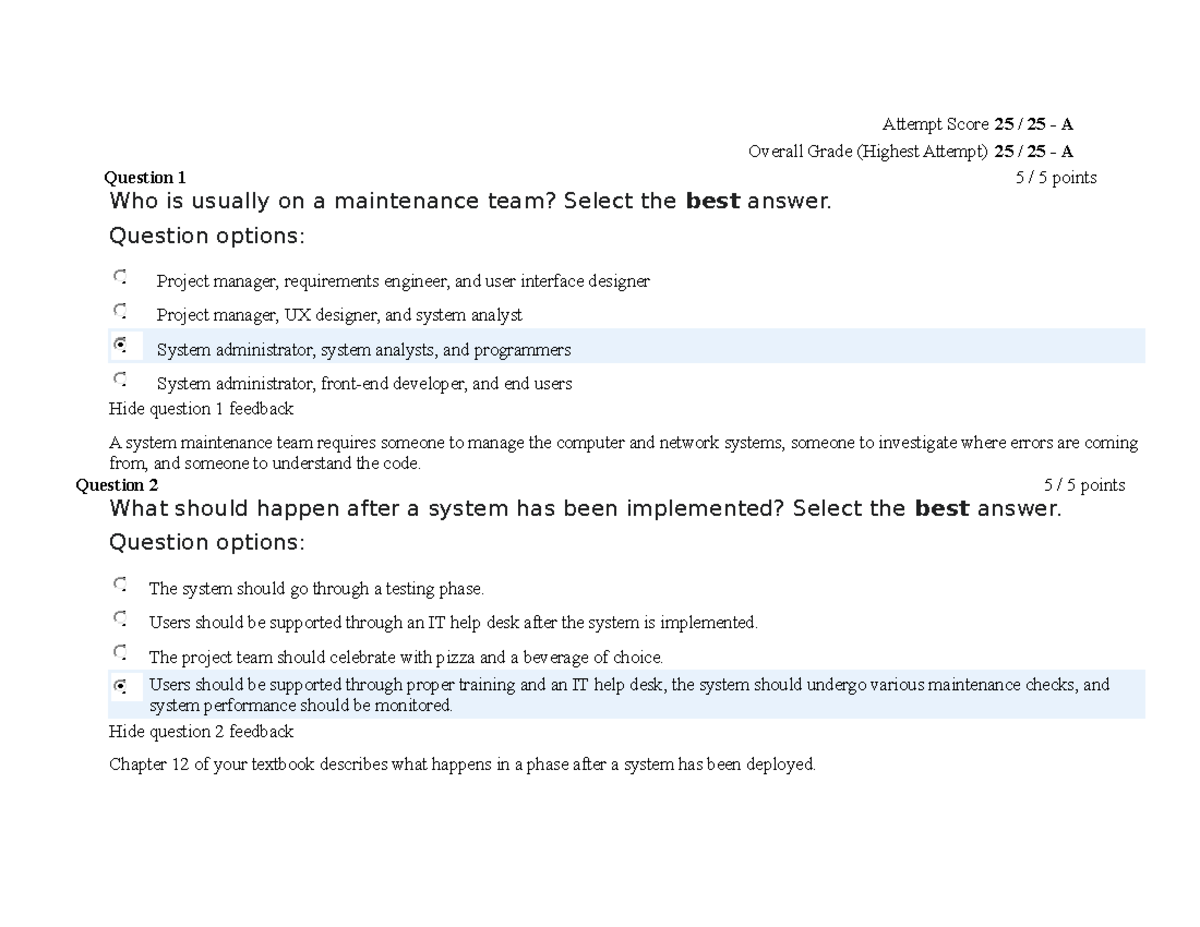Choose radio for 'System administrator, front-end developer' answer
Viewport: 1200px width, 927px height.
pyautogui.click(x=120, y=379)
